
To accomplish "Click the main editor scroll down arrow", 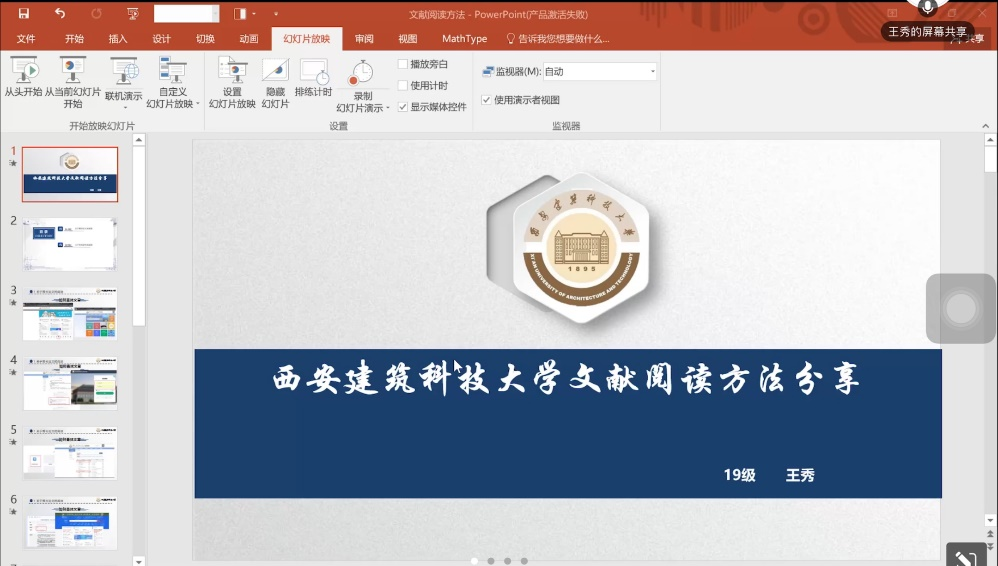I will 990,520.
